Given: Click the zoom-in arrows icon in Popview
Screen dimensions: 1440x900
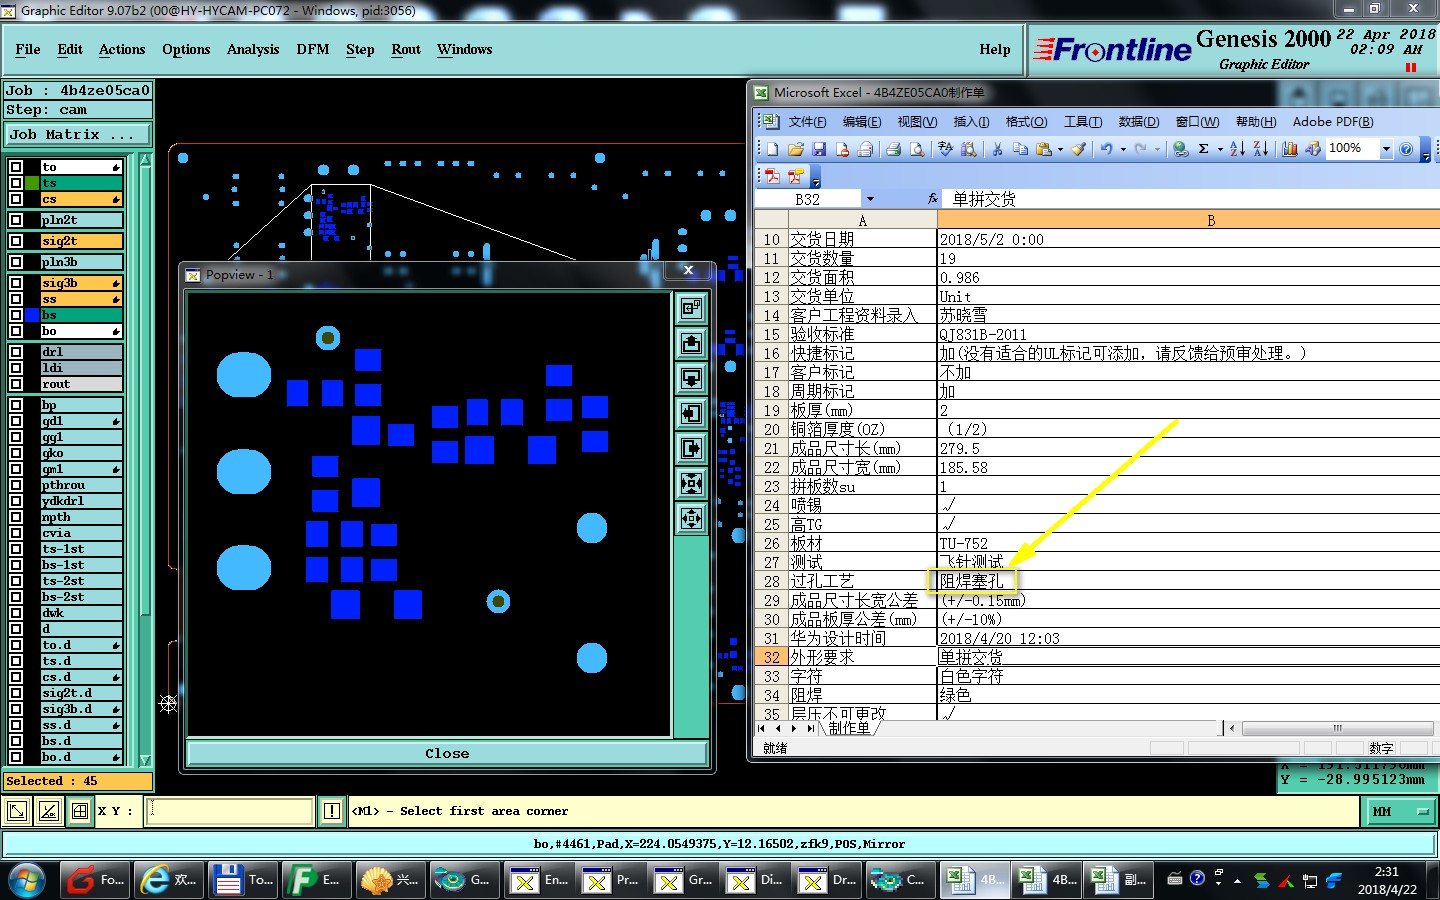Looking at the screenshot, I should pyautogui.click(x=691, y=483).
